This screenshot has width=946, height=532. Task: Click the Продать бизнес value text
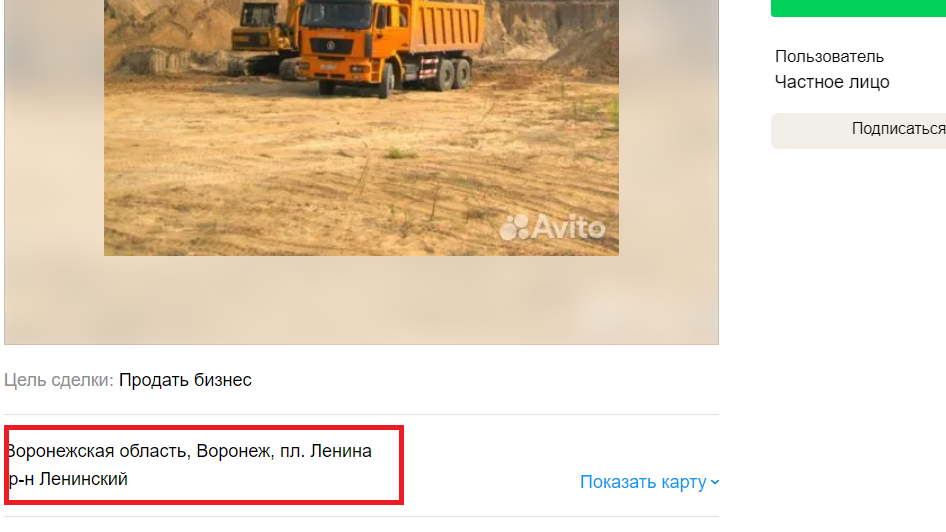(185, 380)
